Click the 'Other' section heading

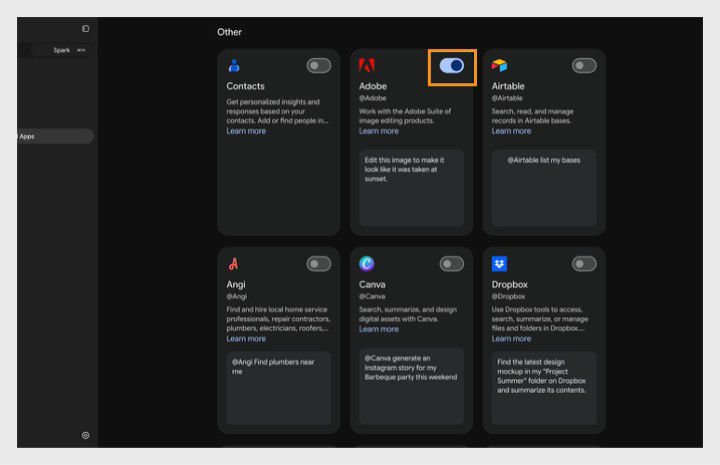pos(230,32)
